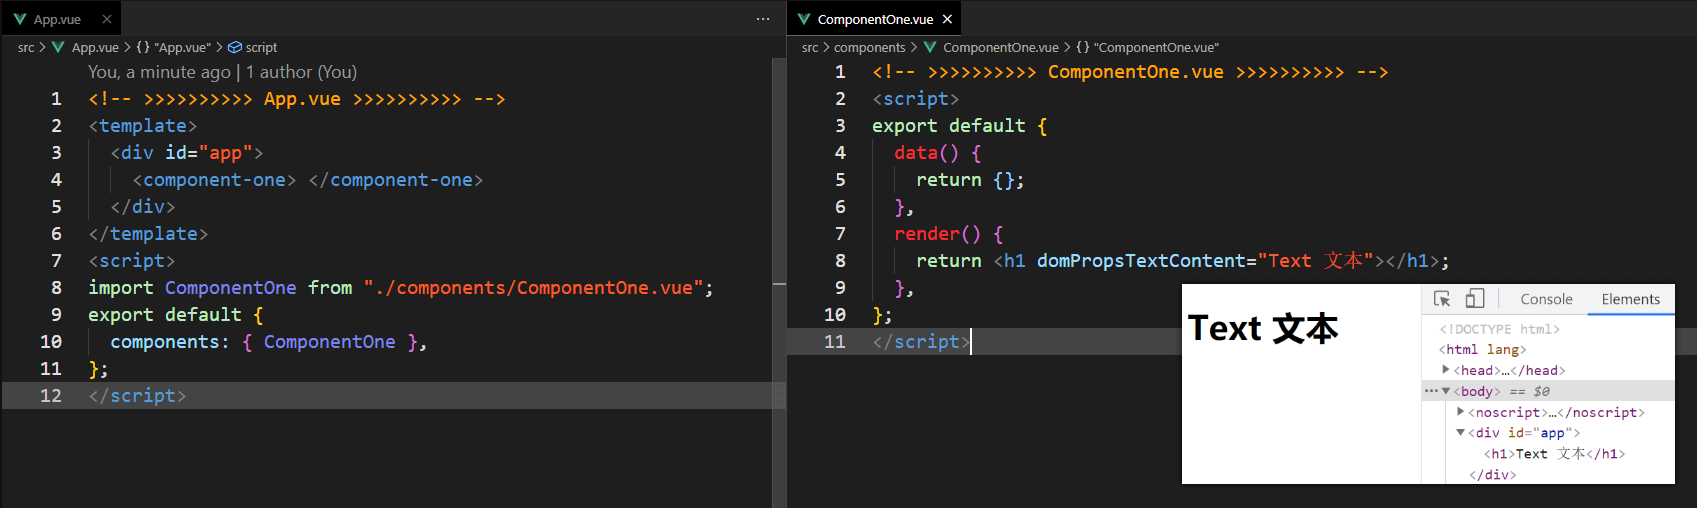
Task: Open the More Actions ellipsis menu
Action: click(x=763, y=19)
